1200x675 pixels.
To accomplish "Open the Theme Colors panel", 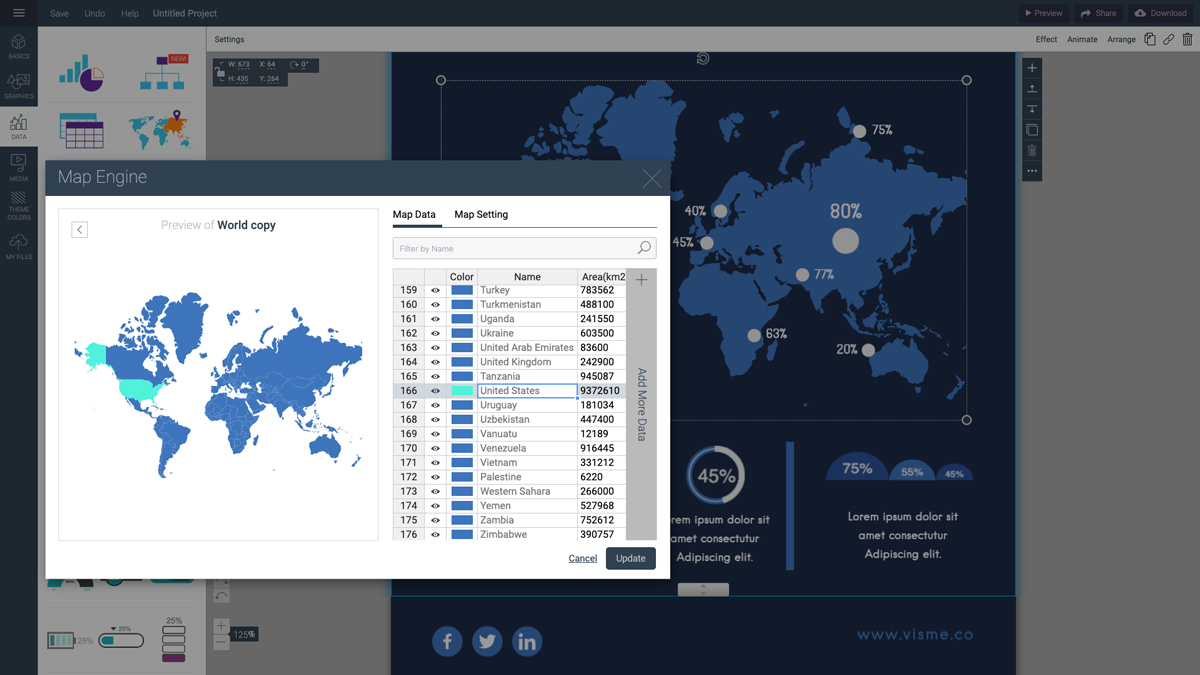I will pyautogui.click(x=18, y=207).
